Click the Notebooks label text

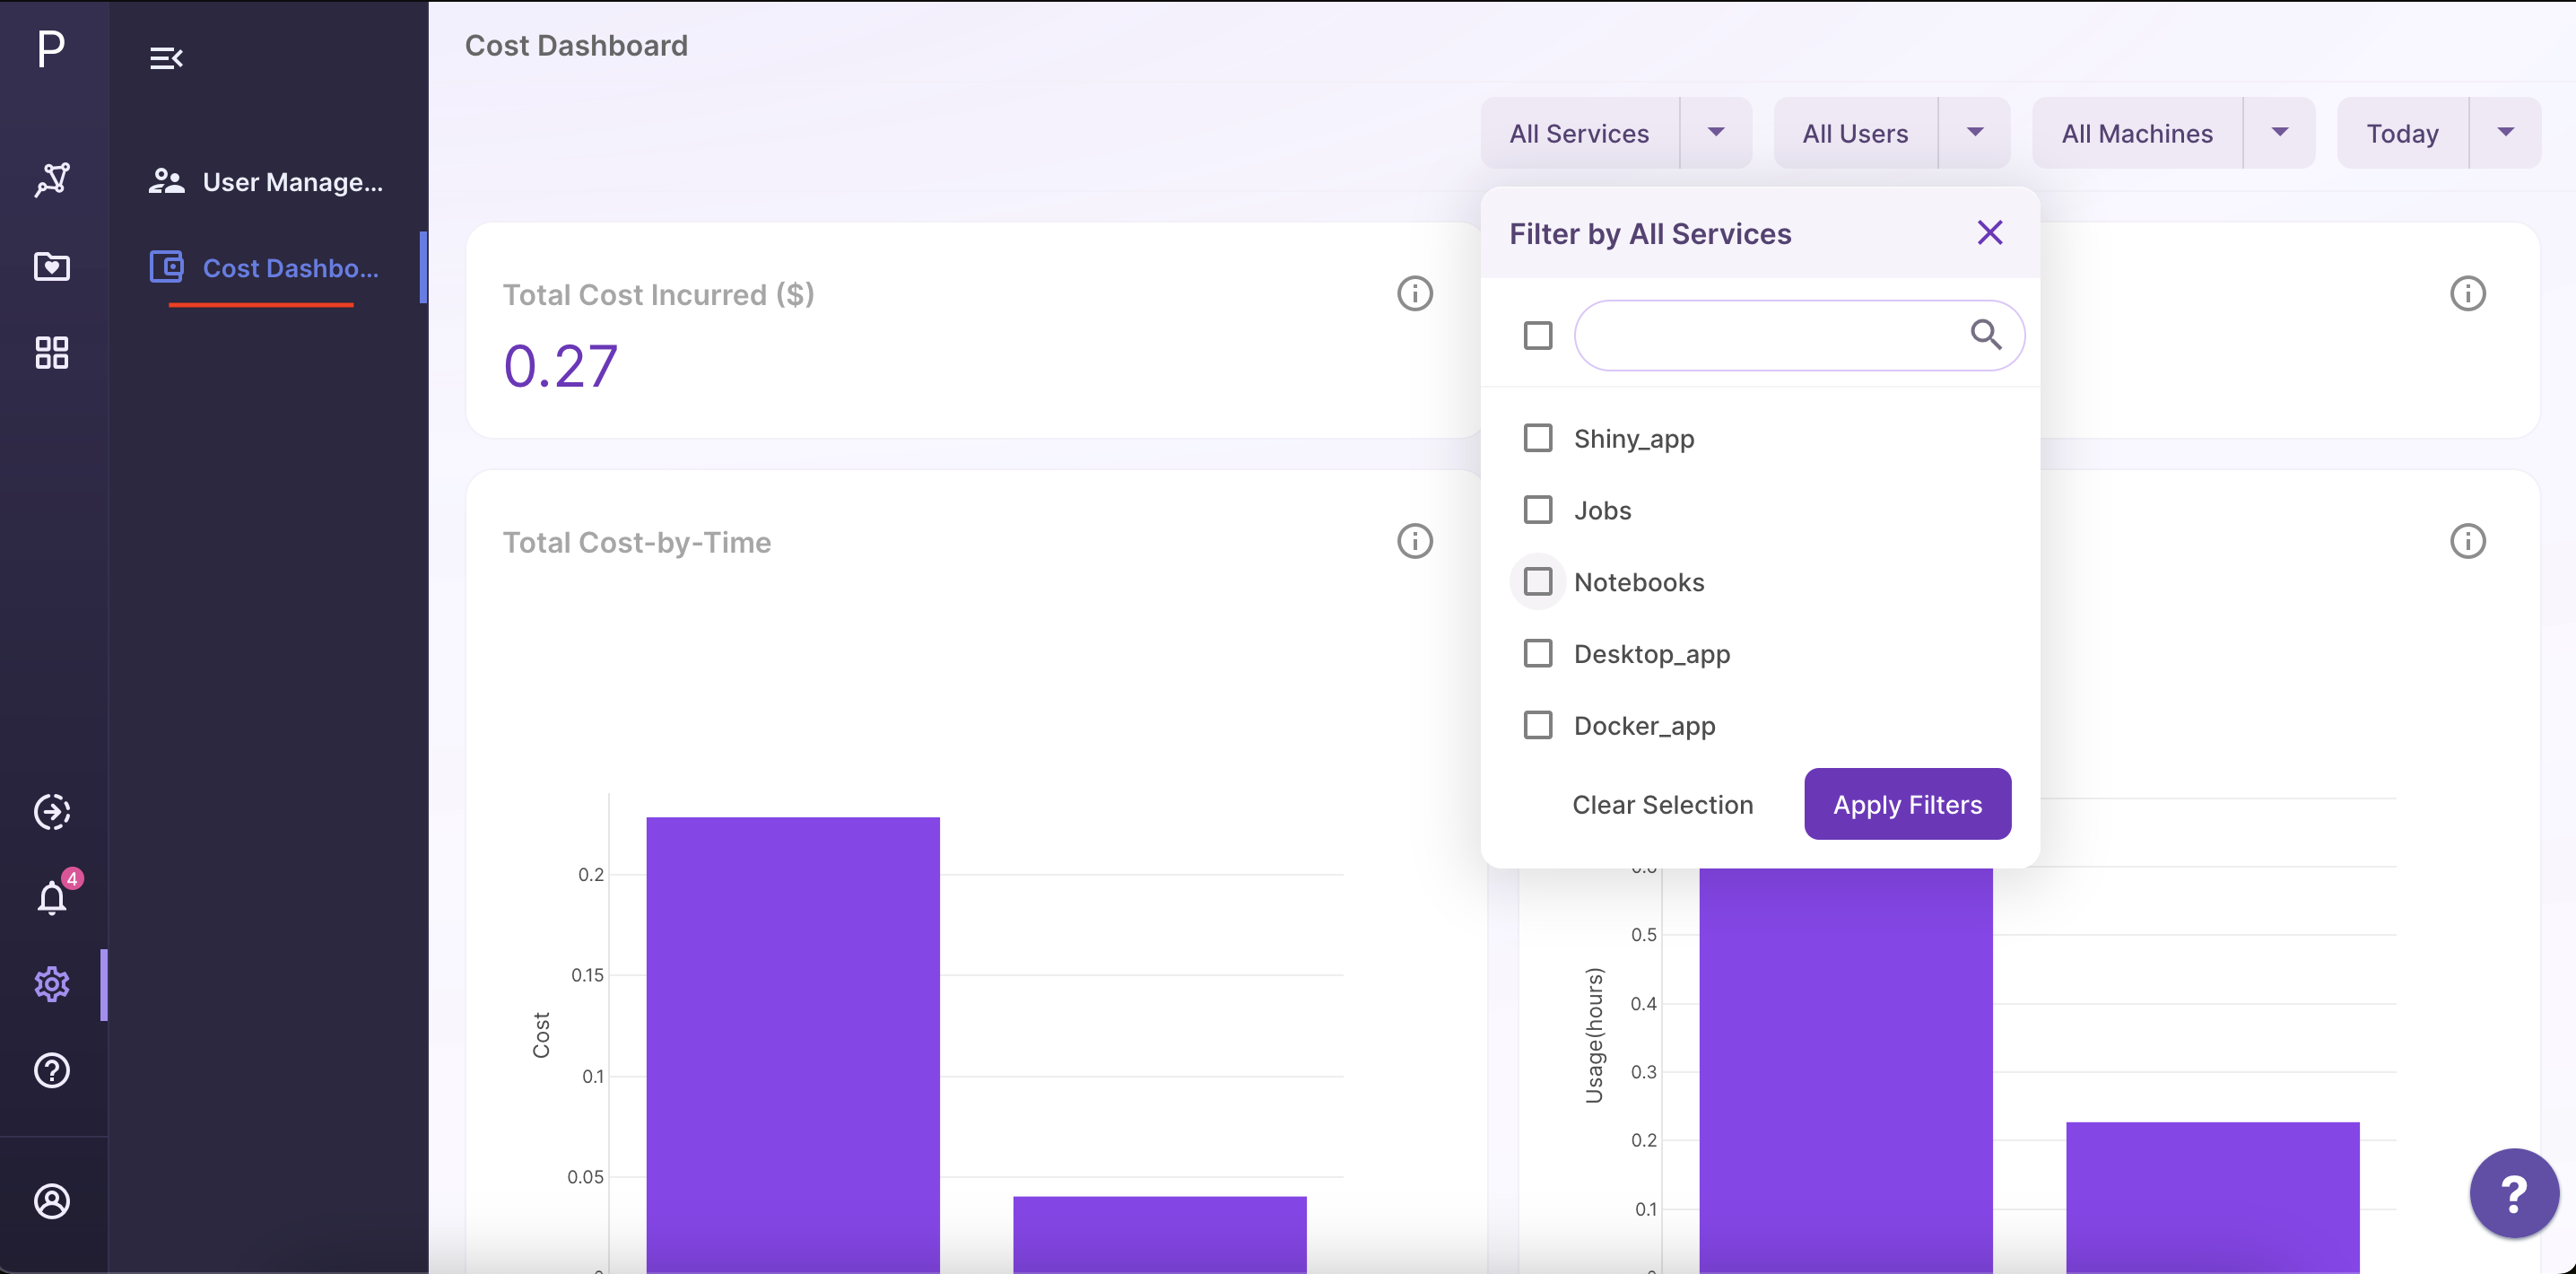pyautogui.click(x=1639, y=582)
